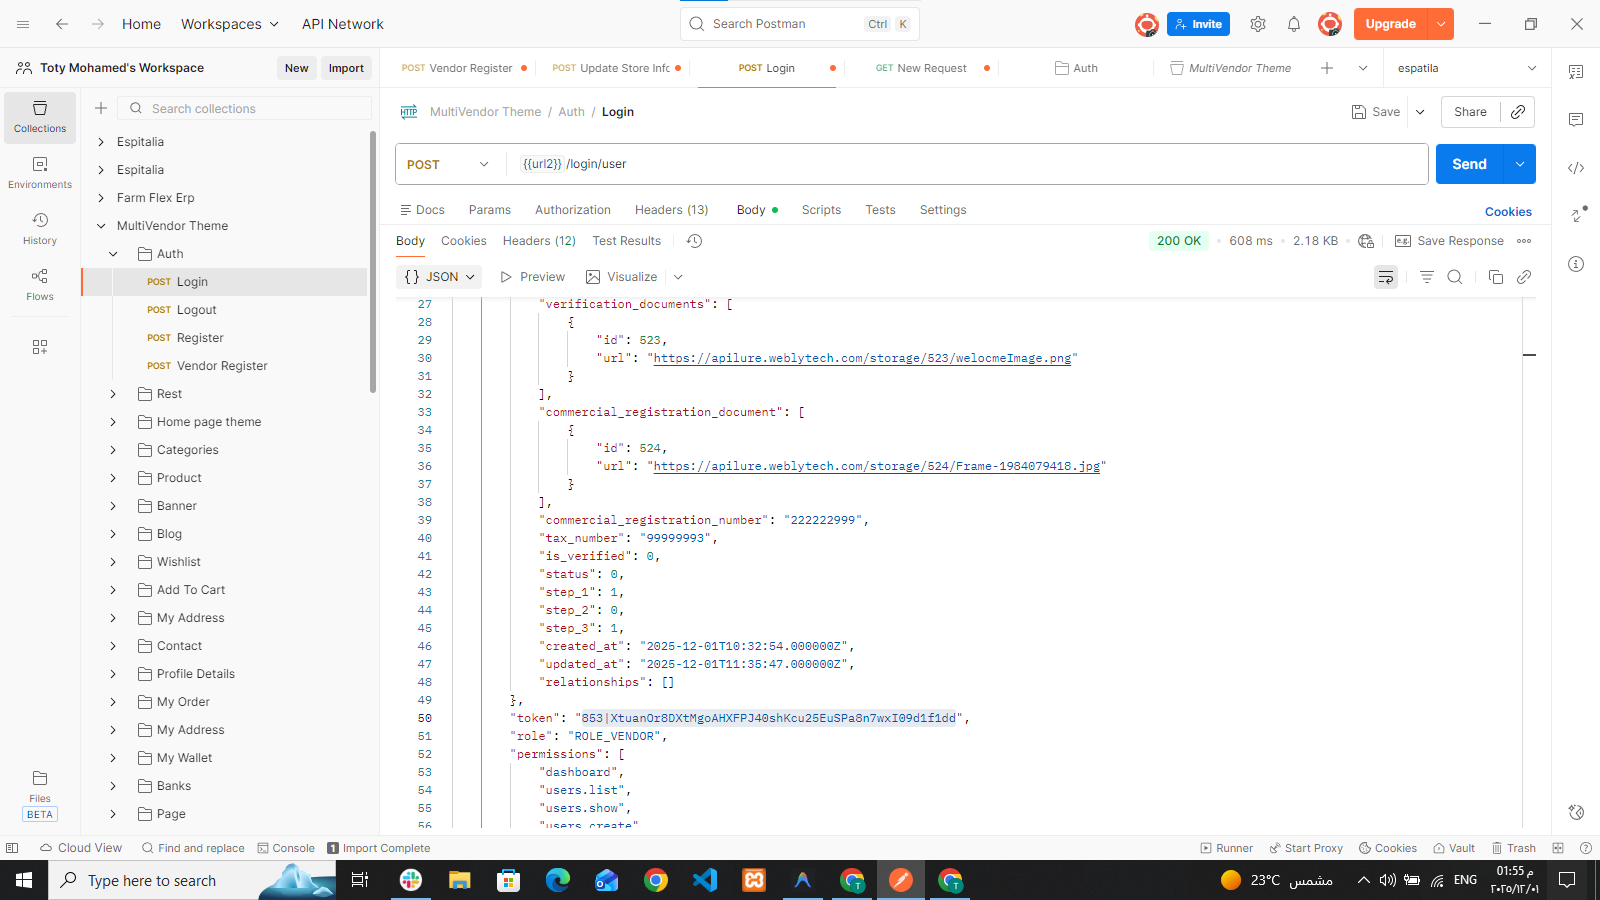The image size is (1600, 900).
Task: Open the code snippet panel icon
Action: [x=1576, y=168]
